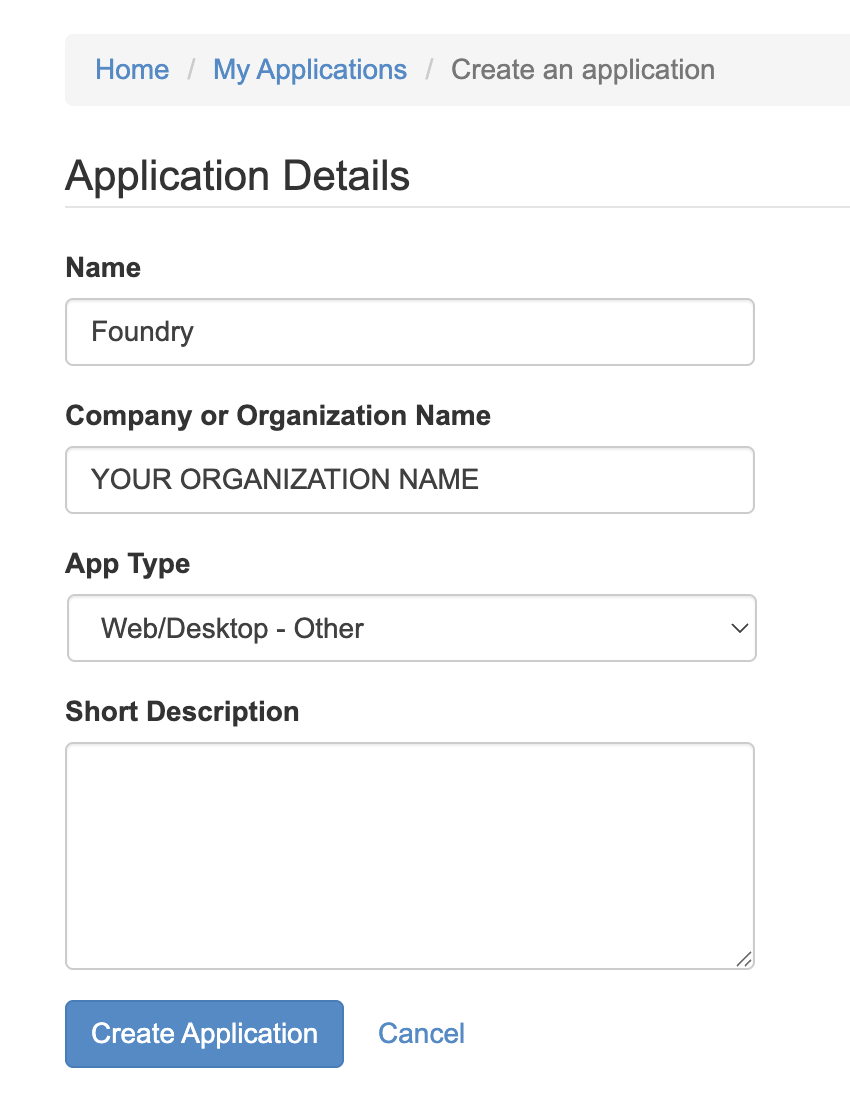Click the Application Details heading

[237, 175]
